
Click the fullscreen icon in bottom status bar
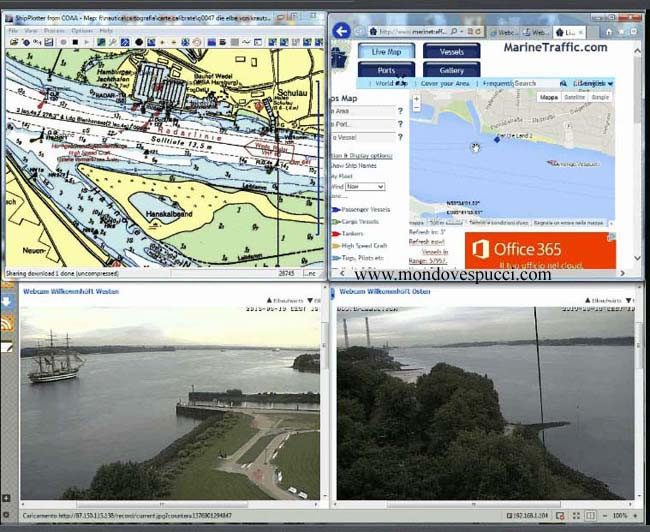576,516
